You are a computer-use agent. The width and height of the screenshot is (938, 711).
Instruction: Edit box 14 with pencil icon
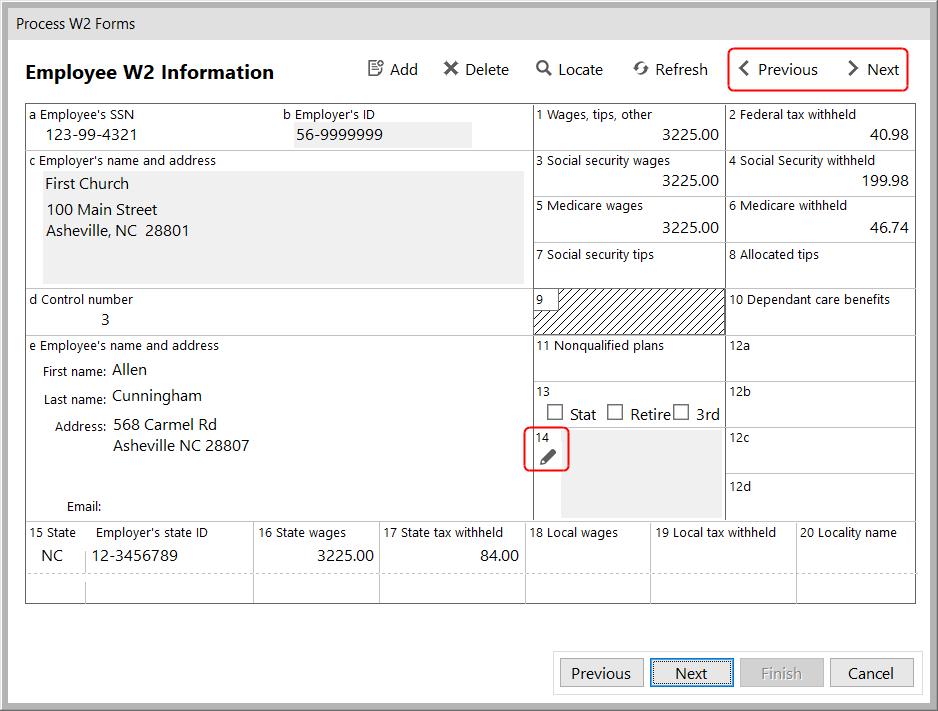pyautogui.click(x=547, y=457)
